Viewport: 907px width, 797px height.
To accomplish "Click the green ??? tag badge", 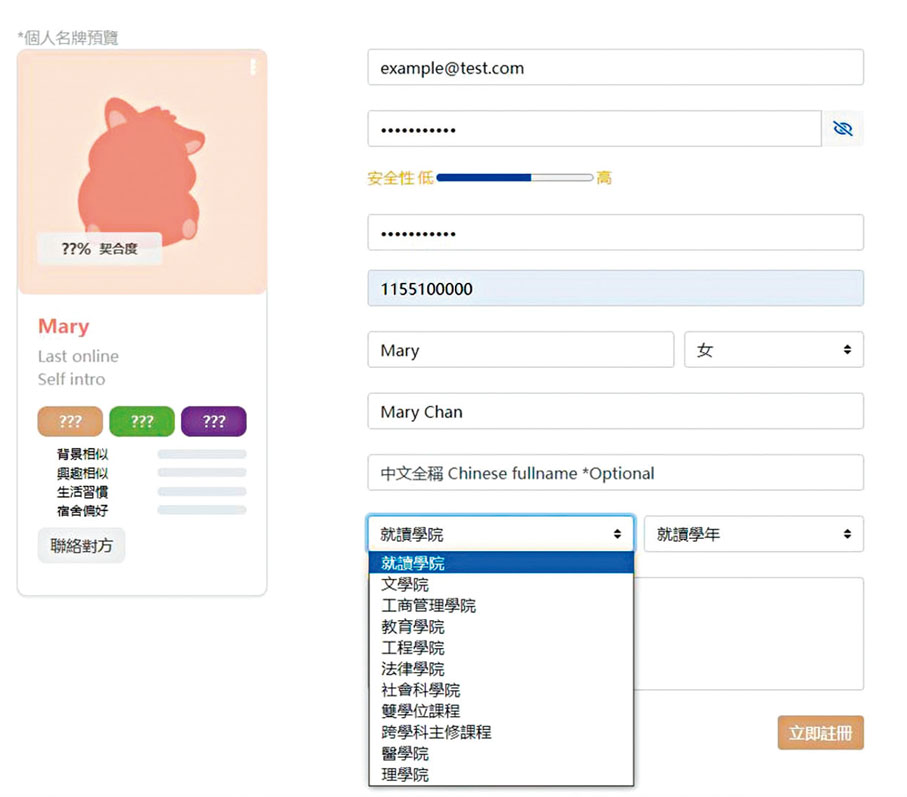I will tap(141, 421).
